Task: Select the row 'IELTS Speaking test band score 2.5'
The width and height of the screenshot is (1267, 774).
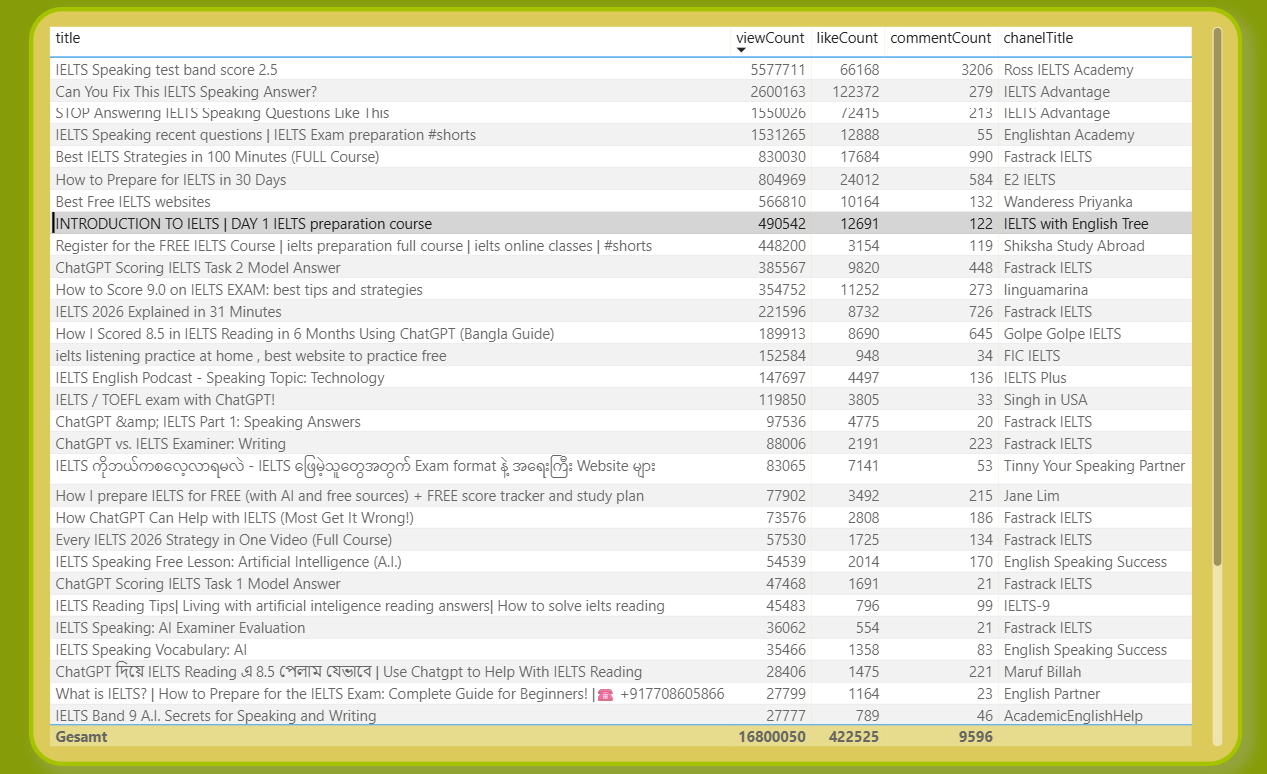Action: tap(167, 70)
